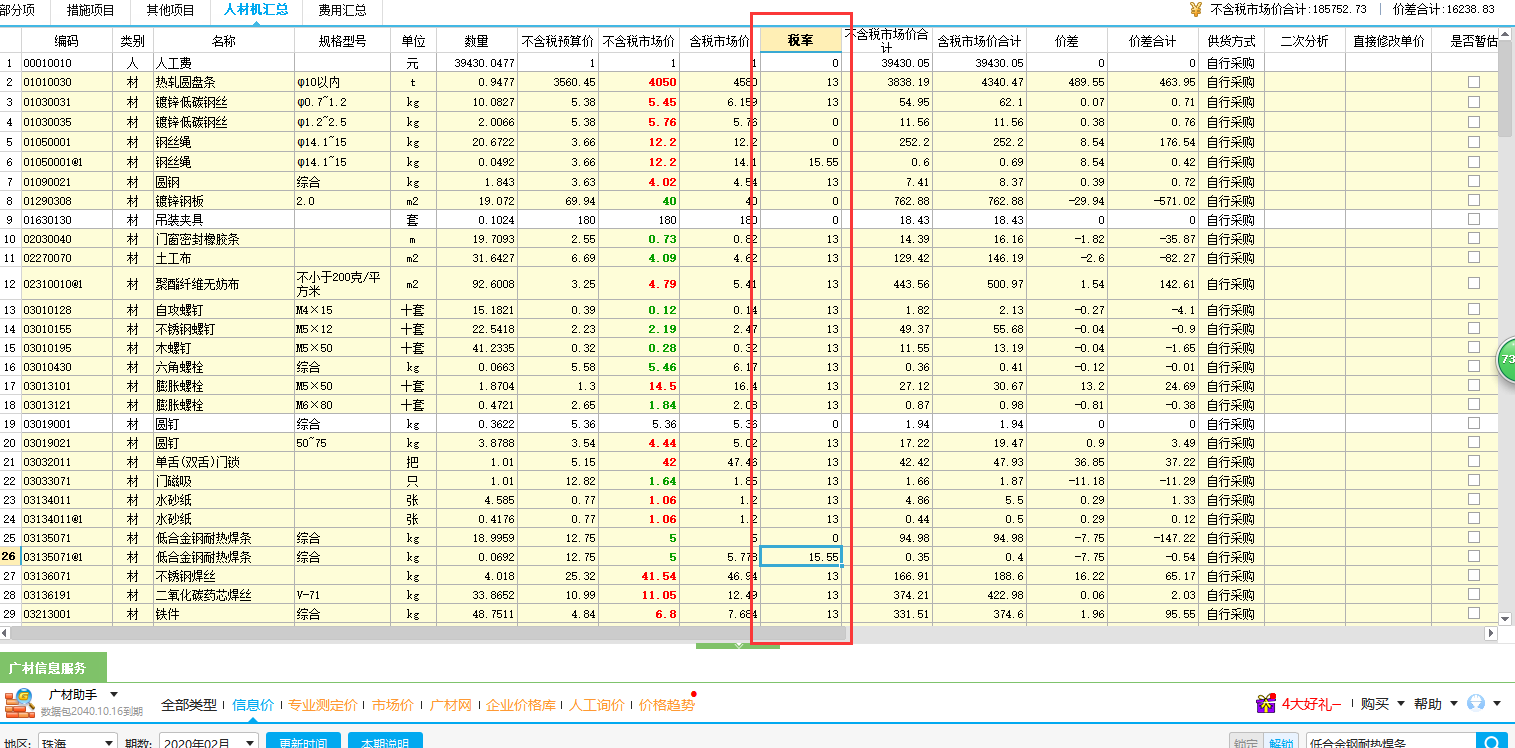Tick 是否暂估 checkbox for 聚酯纤维无纺布
Image resolution: width=1515 pixels, height=748 pixels.
pyautogui.click(x=1474, y=283)
